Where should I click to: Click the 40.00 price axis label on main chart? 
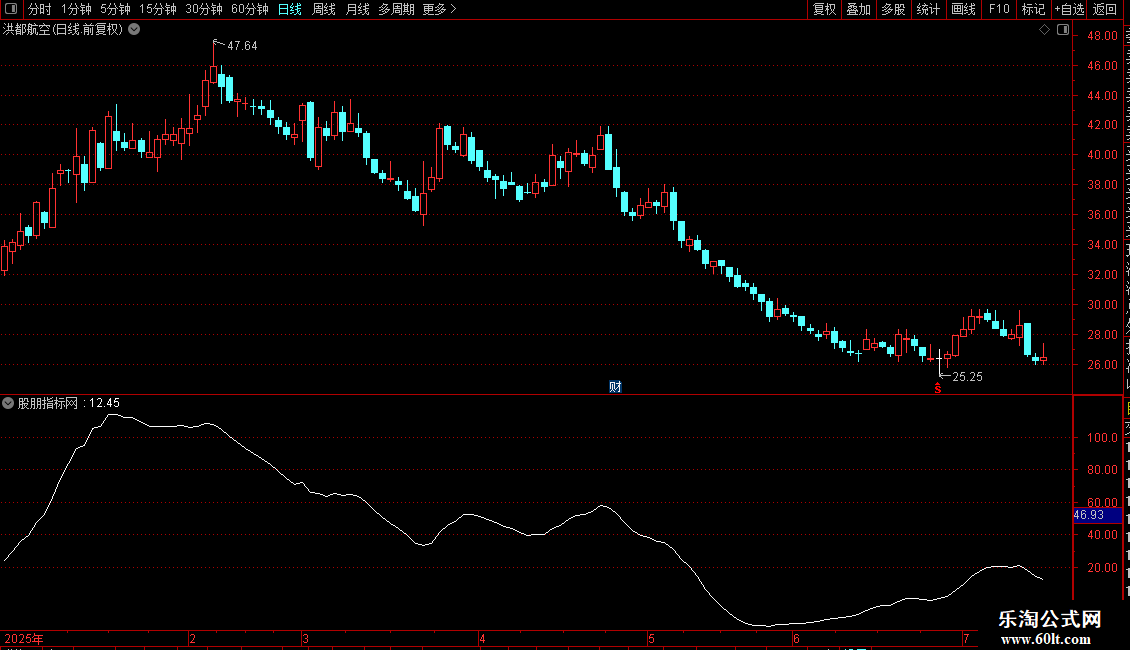point(1103,154)
